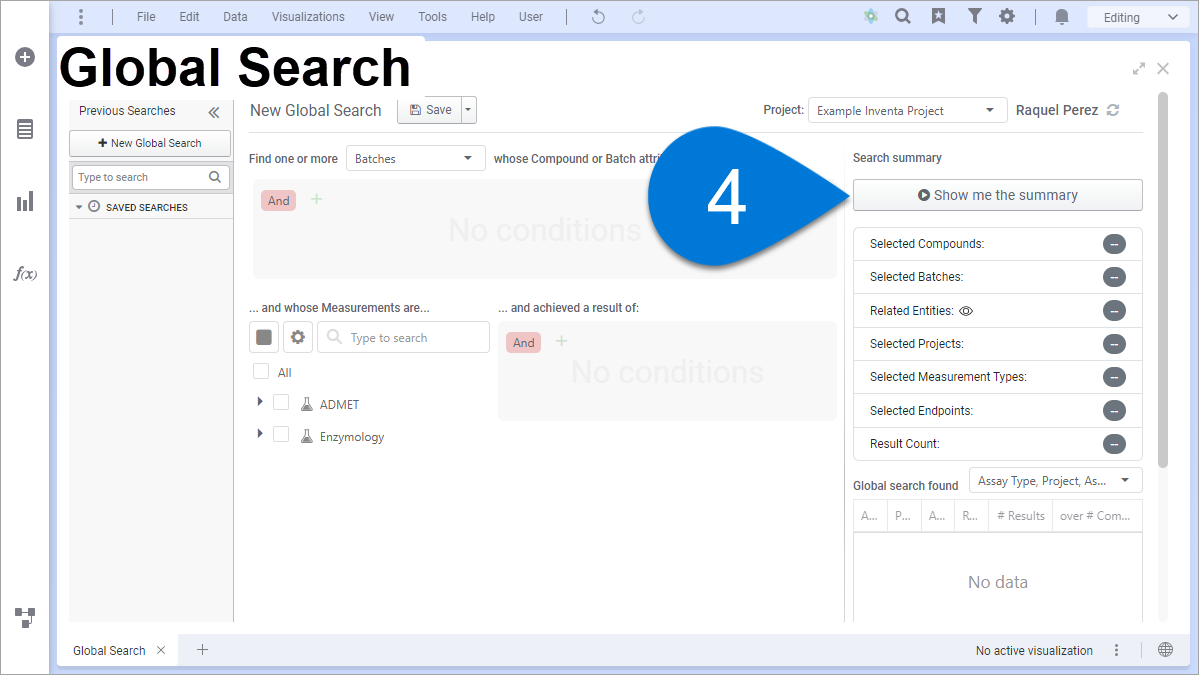The height and width of the screenshot is (675, 1199).
Task: Focus the measurements Type to search field
Action: [x=403, y=337]
